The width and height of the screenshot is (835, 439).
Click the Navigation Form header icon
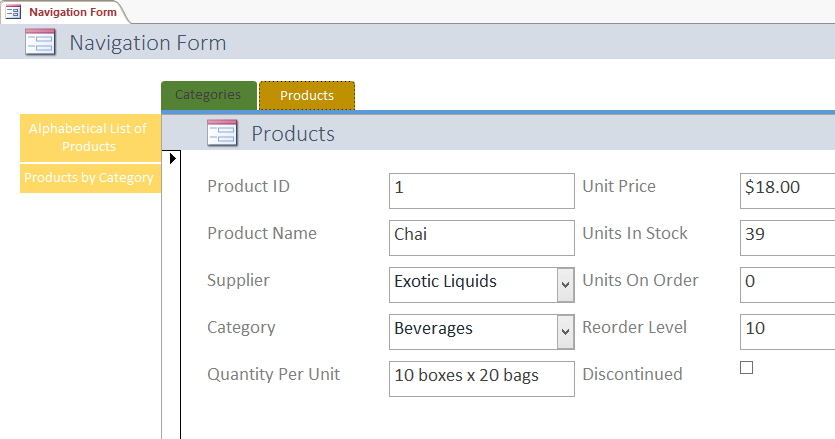(40, 43)
